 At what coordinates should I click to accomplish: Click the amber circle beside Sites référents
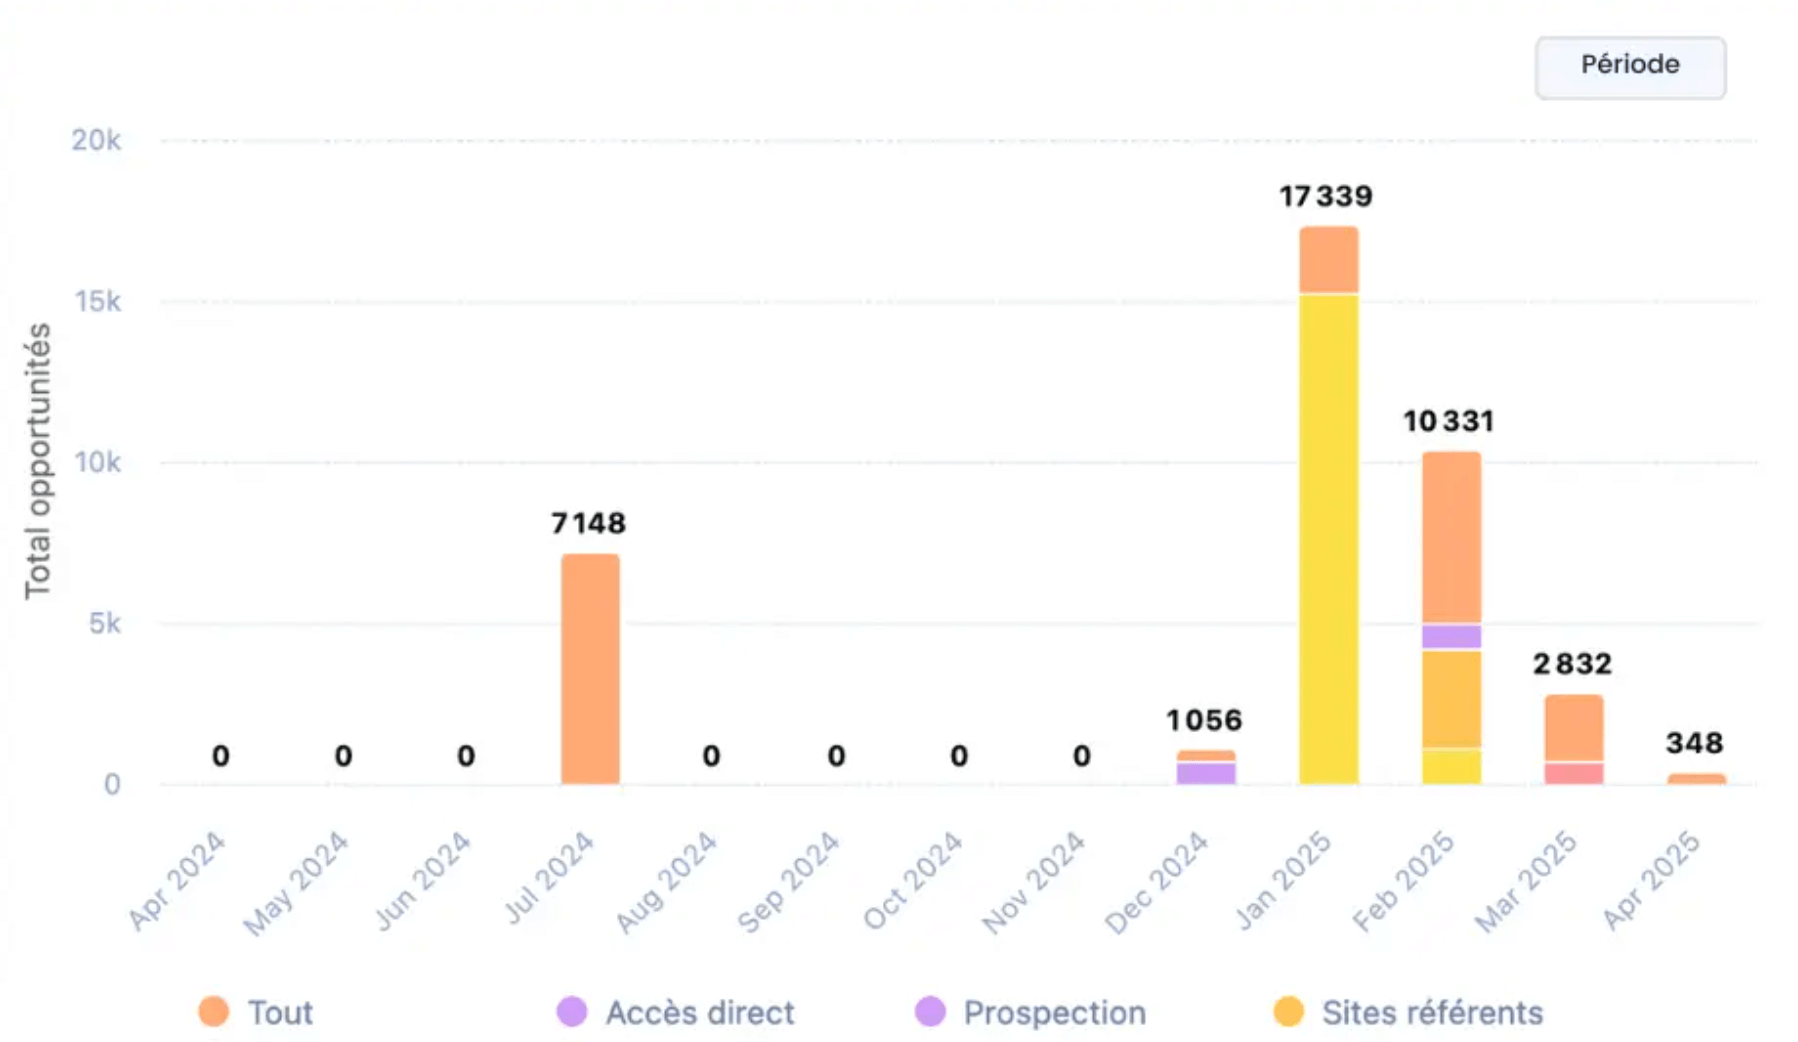(x=1288, y=1011)
